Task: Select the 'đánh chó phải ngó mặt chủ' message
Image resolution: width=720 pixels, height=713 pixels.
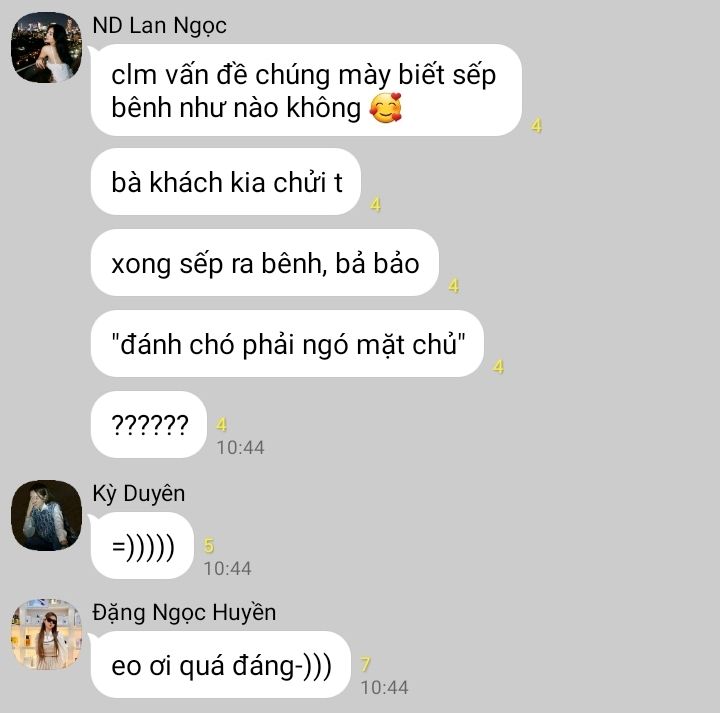Action: [287, 343]
